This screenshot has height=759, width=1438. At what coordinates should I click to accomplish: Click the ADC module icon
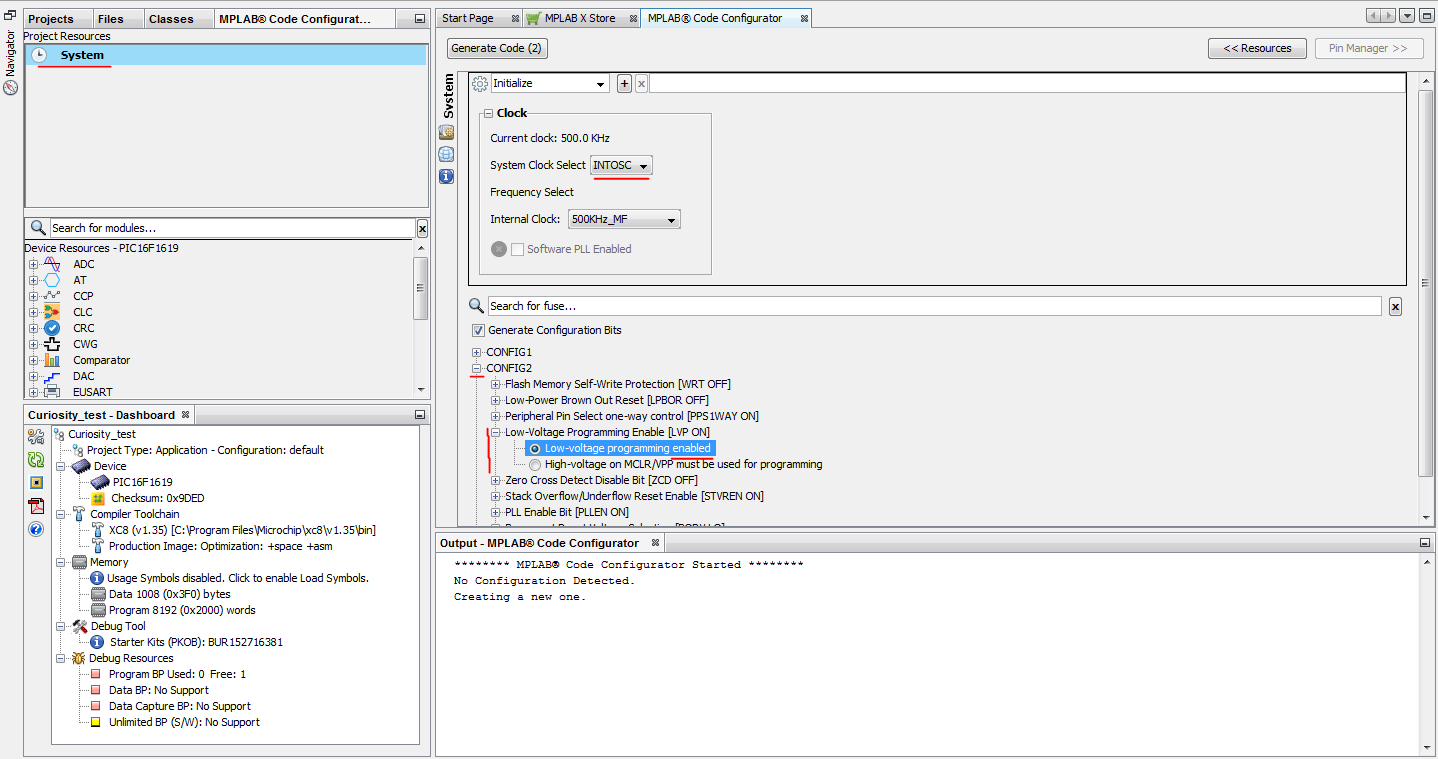[52, 264]
